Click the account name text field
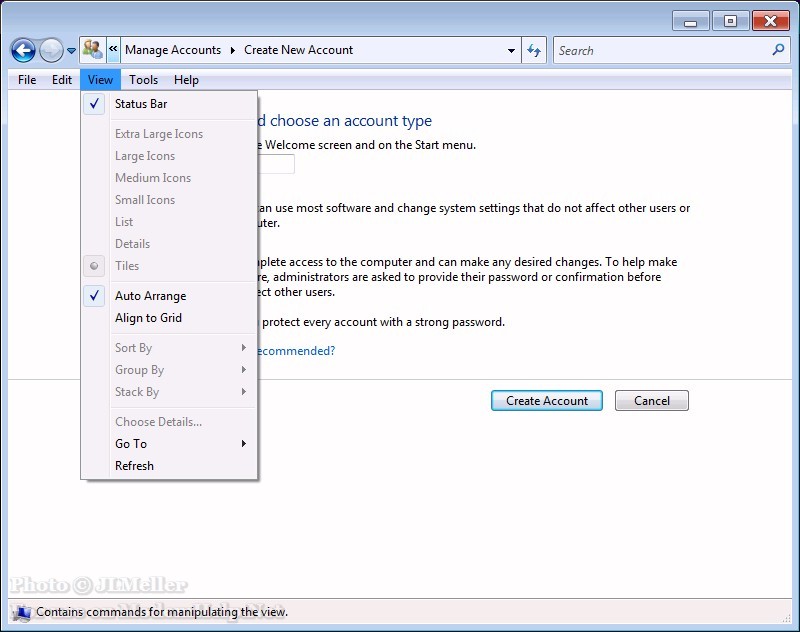The height and width of the screenshot is (632, 800). (276, 164)
